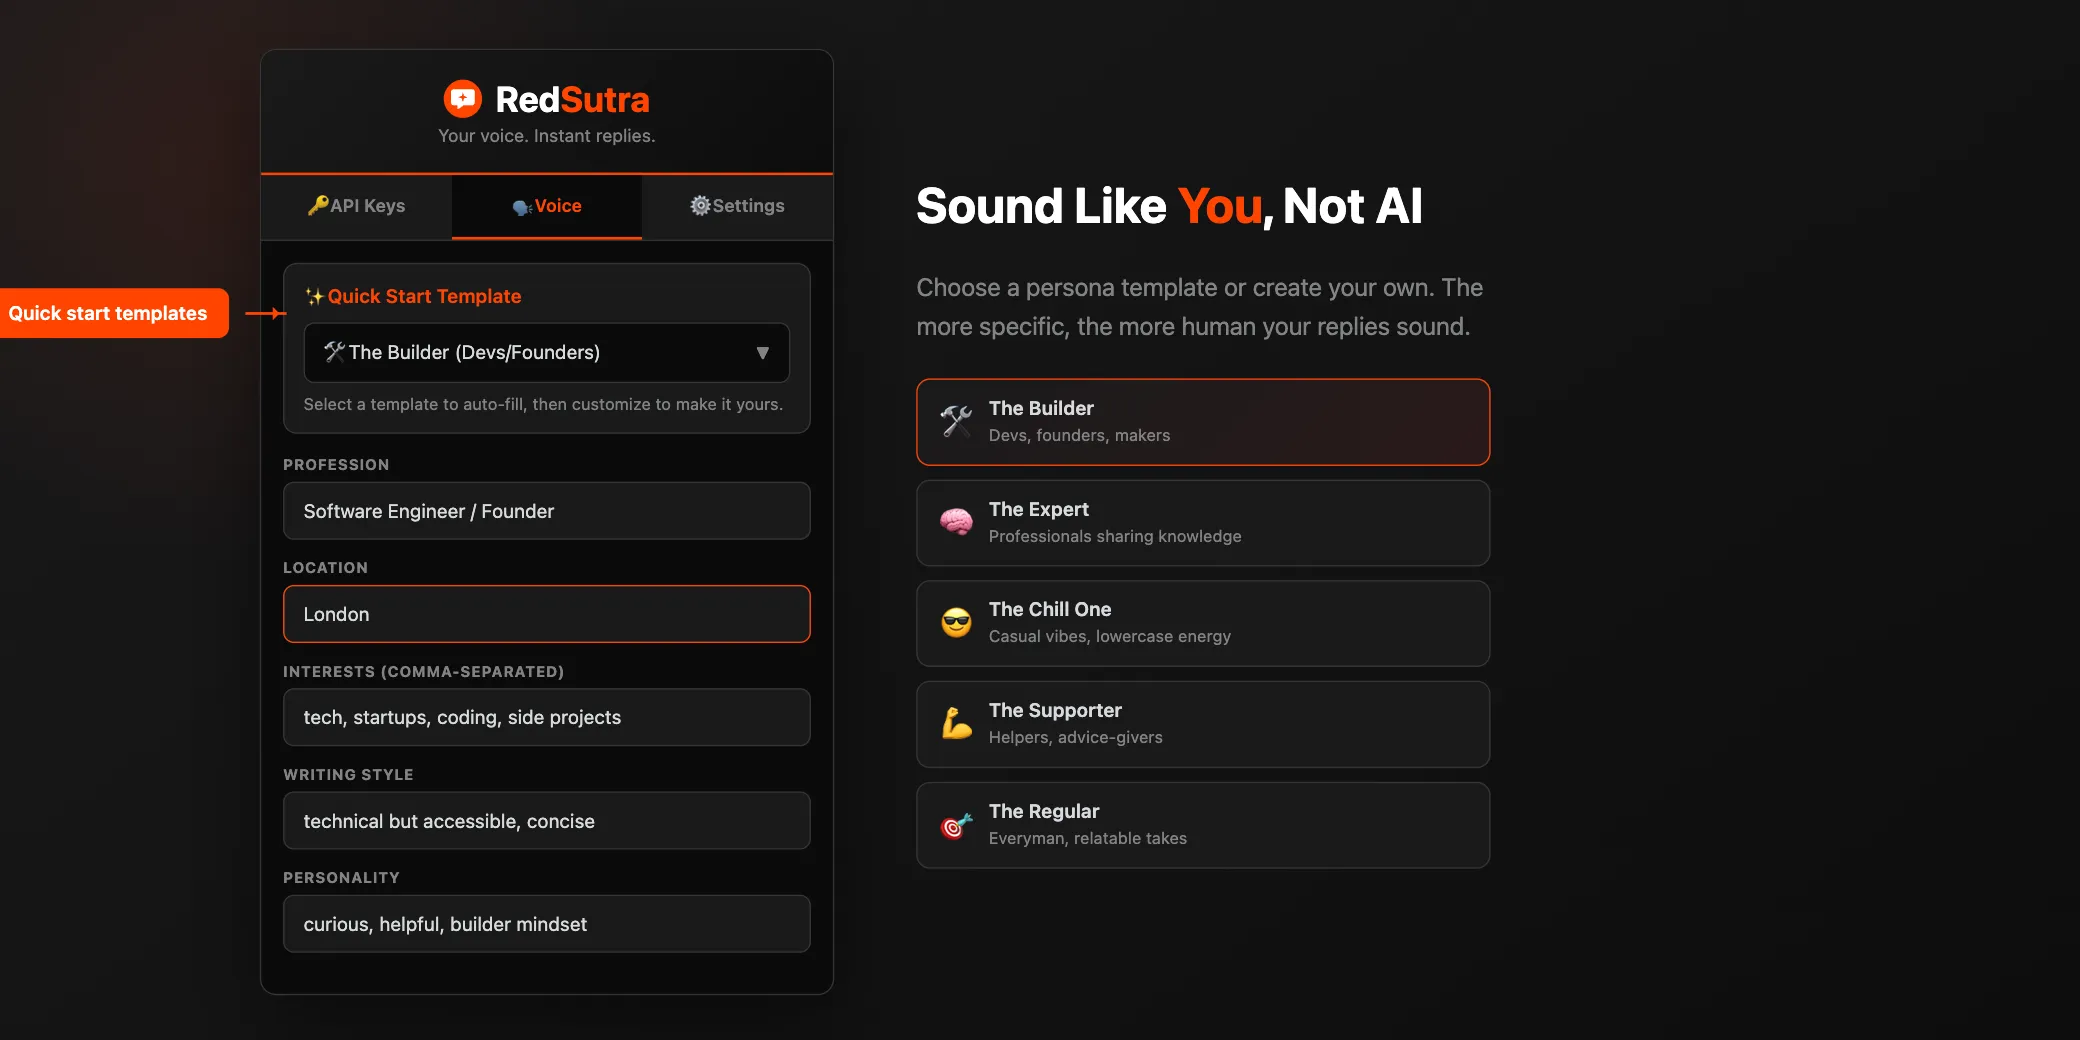The width and height of the screenshot is (2080, 1040).
Task: Click the RedSutra speech bubble logo
Action: (465, 98)
